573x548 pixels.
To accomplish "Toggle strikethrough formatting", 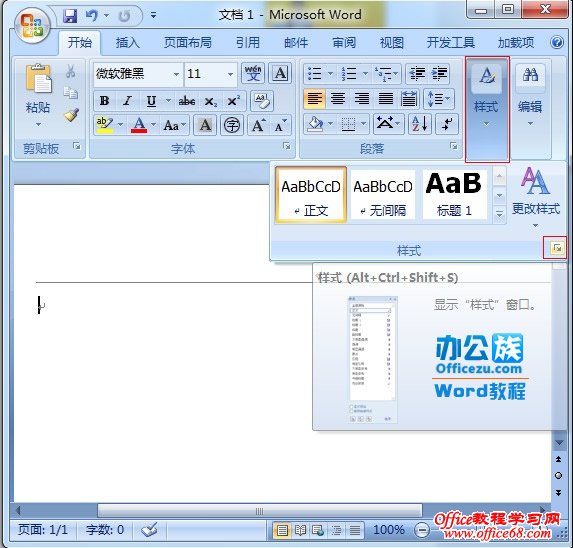I will pyautogui.click(x=186, y=100).
